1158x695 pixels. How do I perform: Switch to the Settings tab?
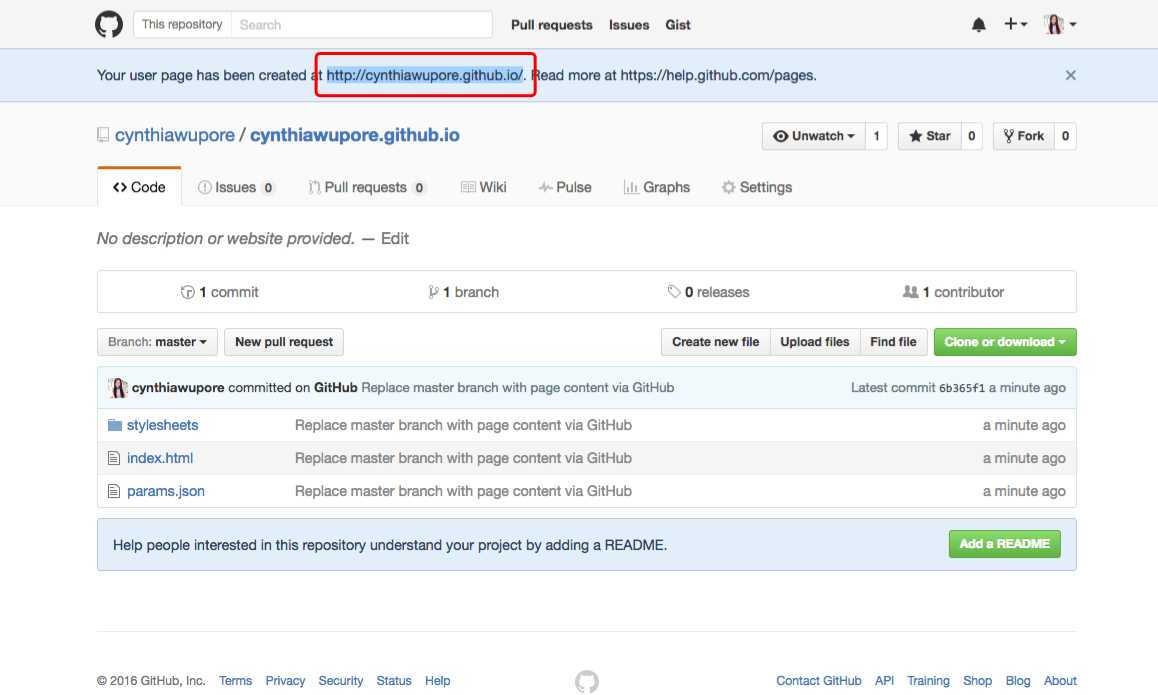tap(757, 188)
